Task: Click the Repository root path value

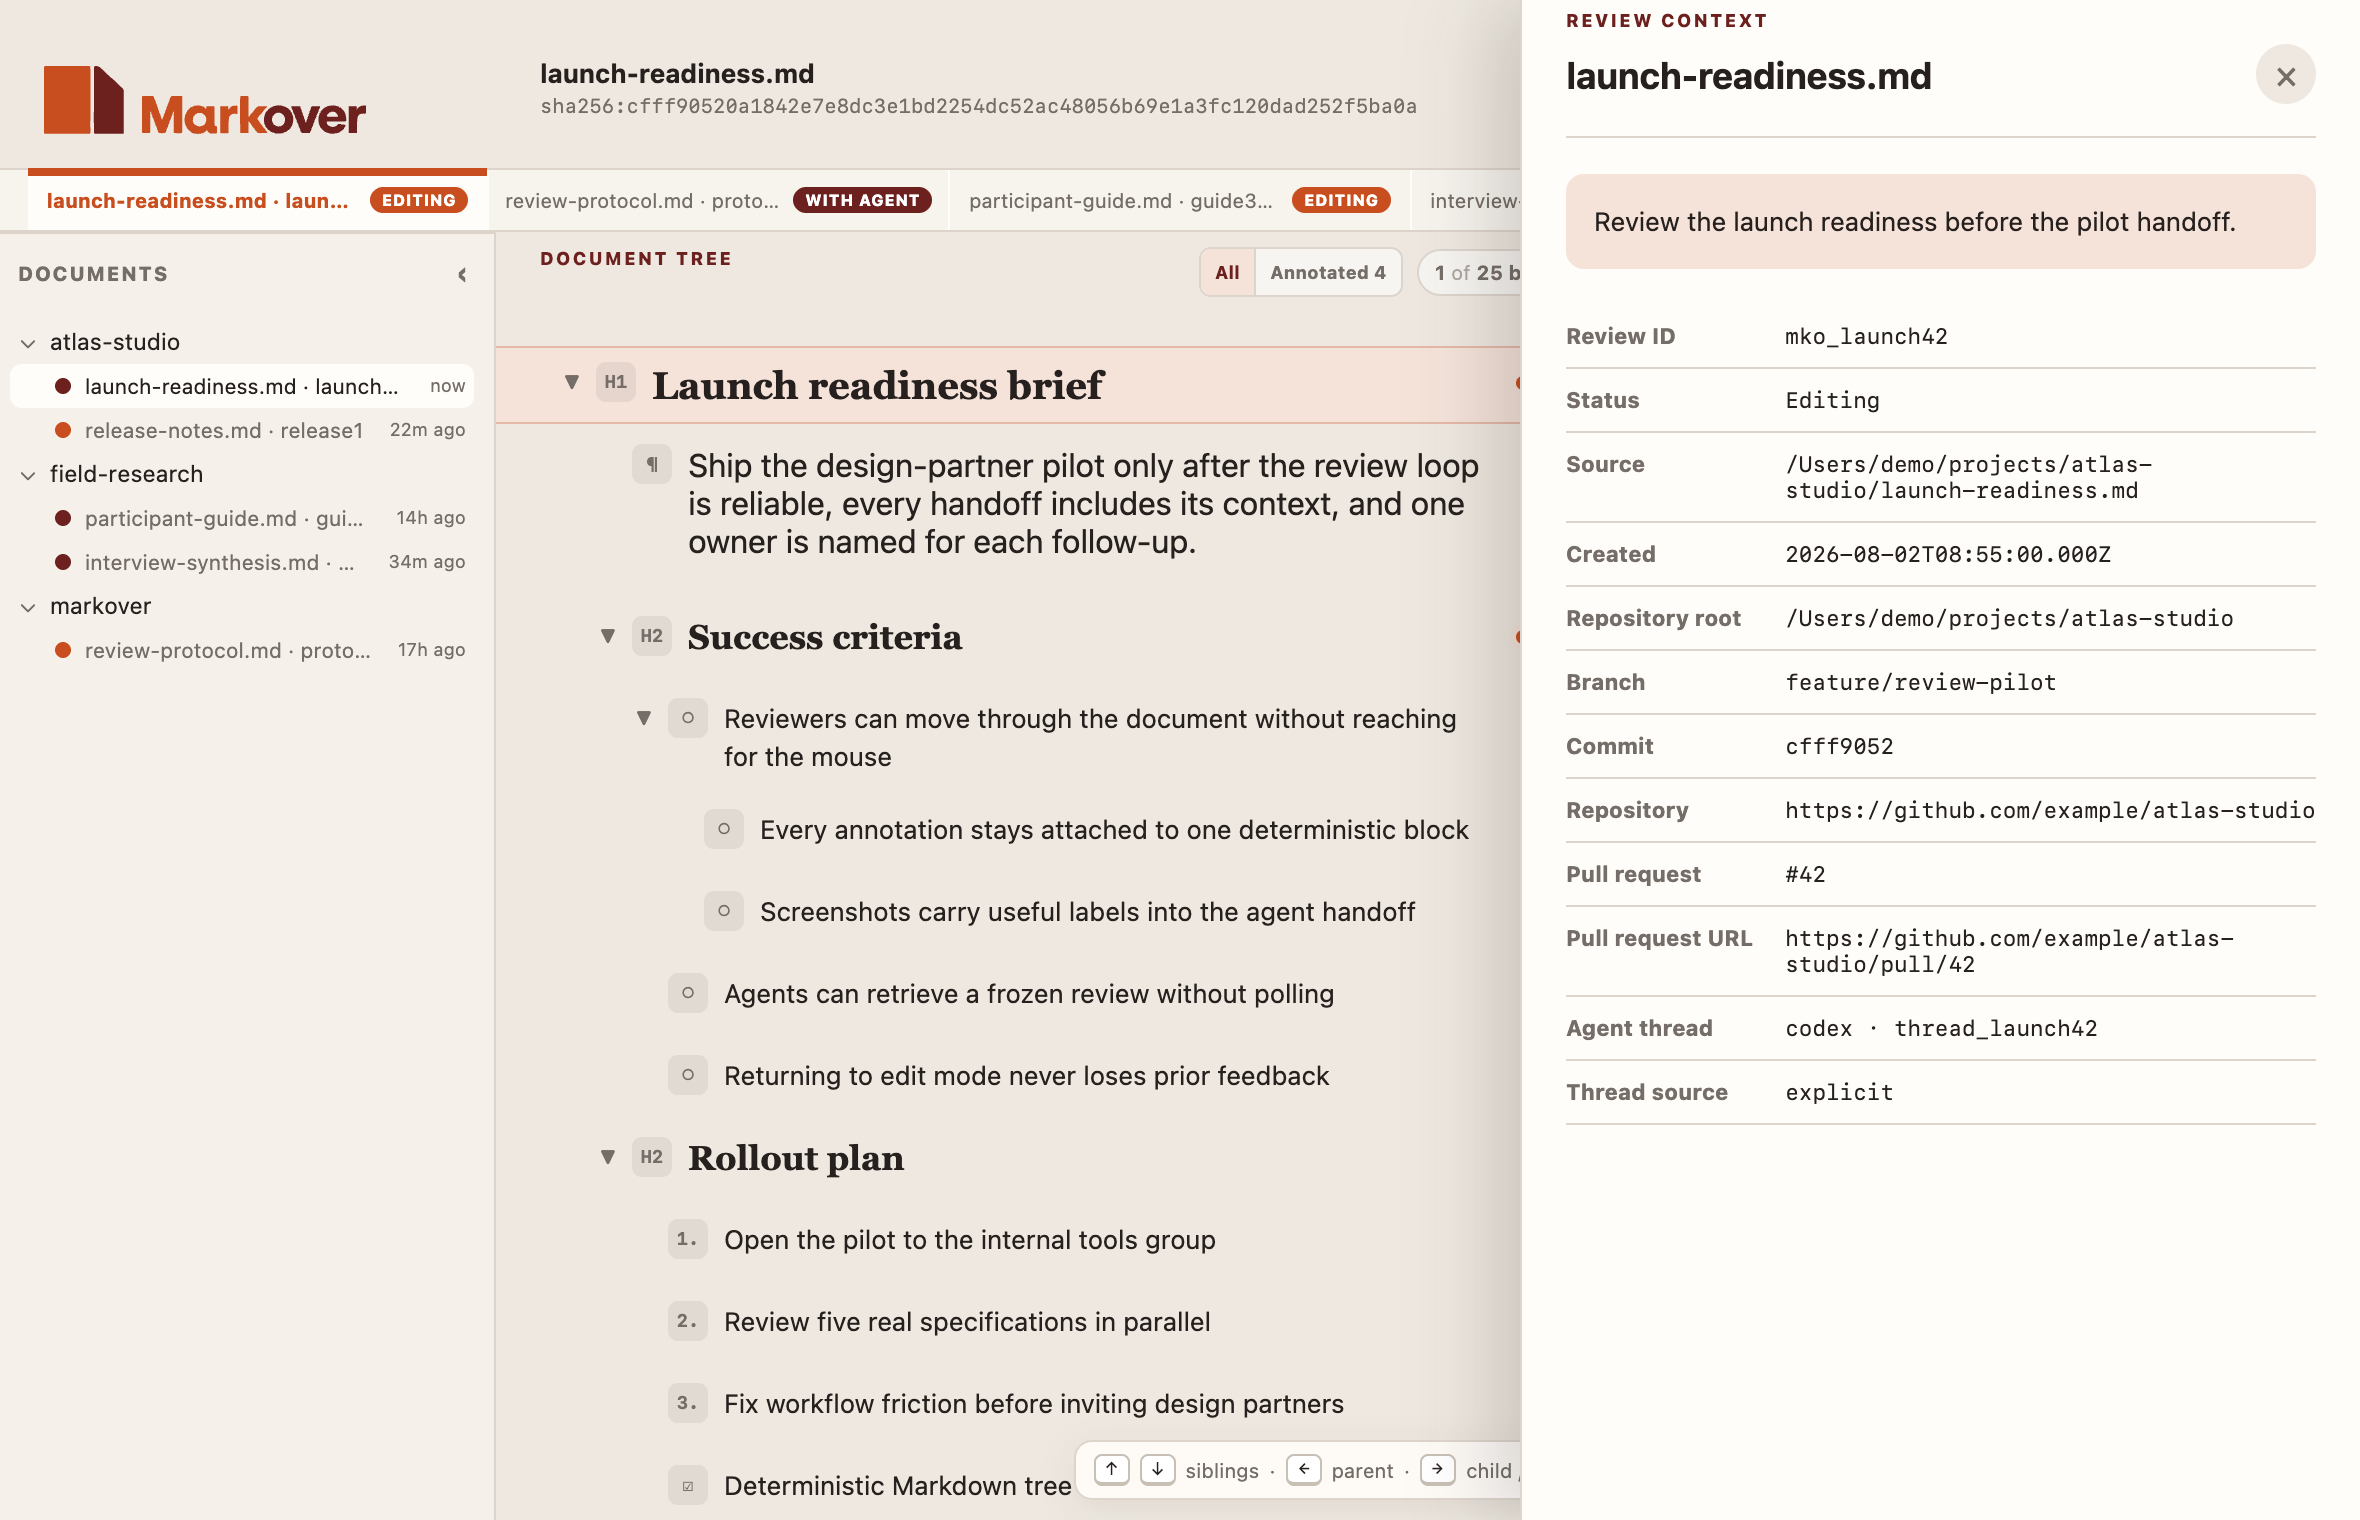Action: [2009, 618]
